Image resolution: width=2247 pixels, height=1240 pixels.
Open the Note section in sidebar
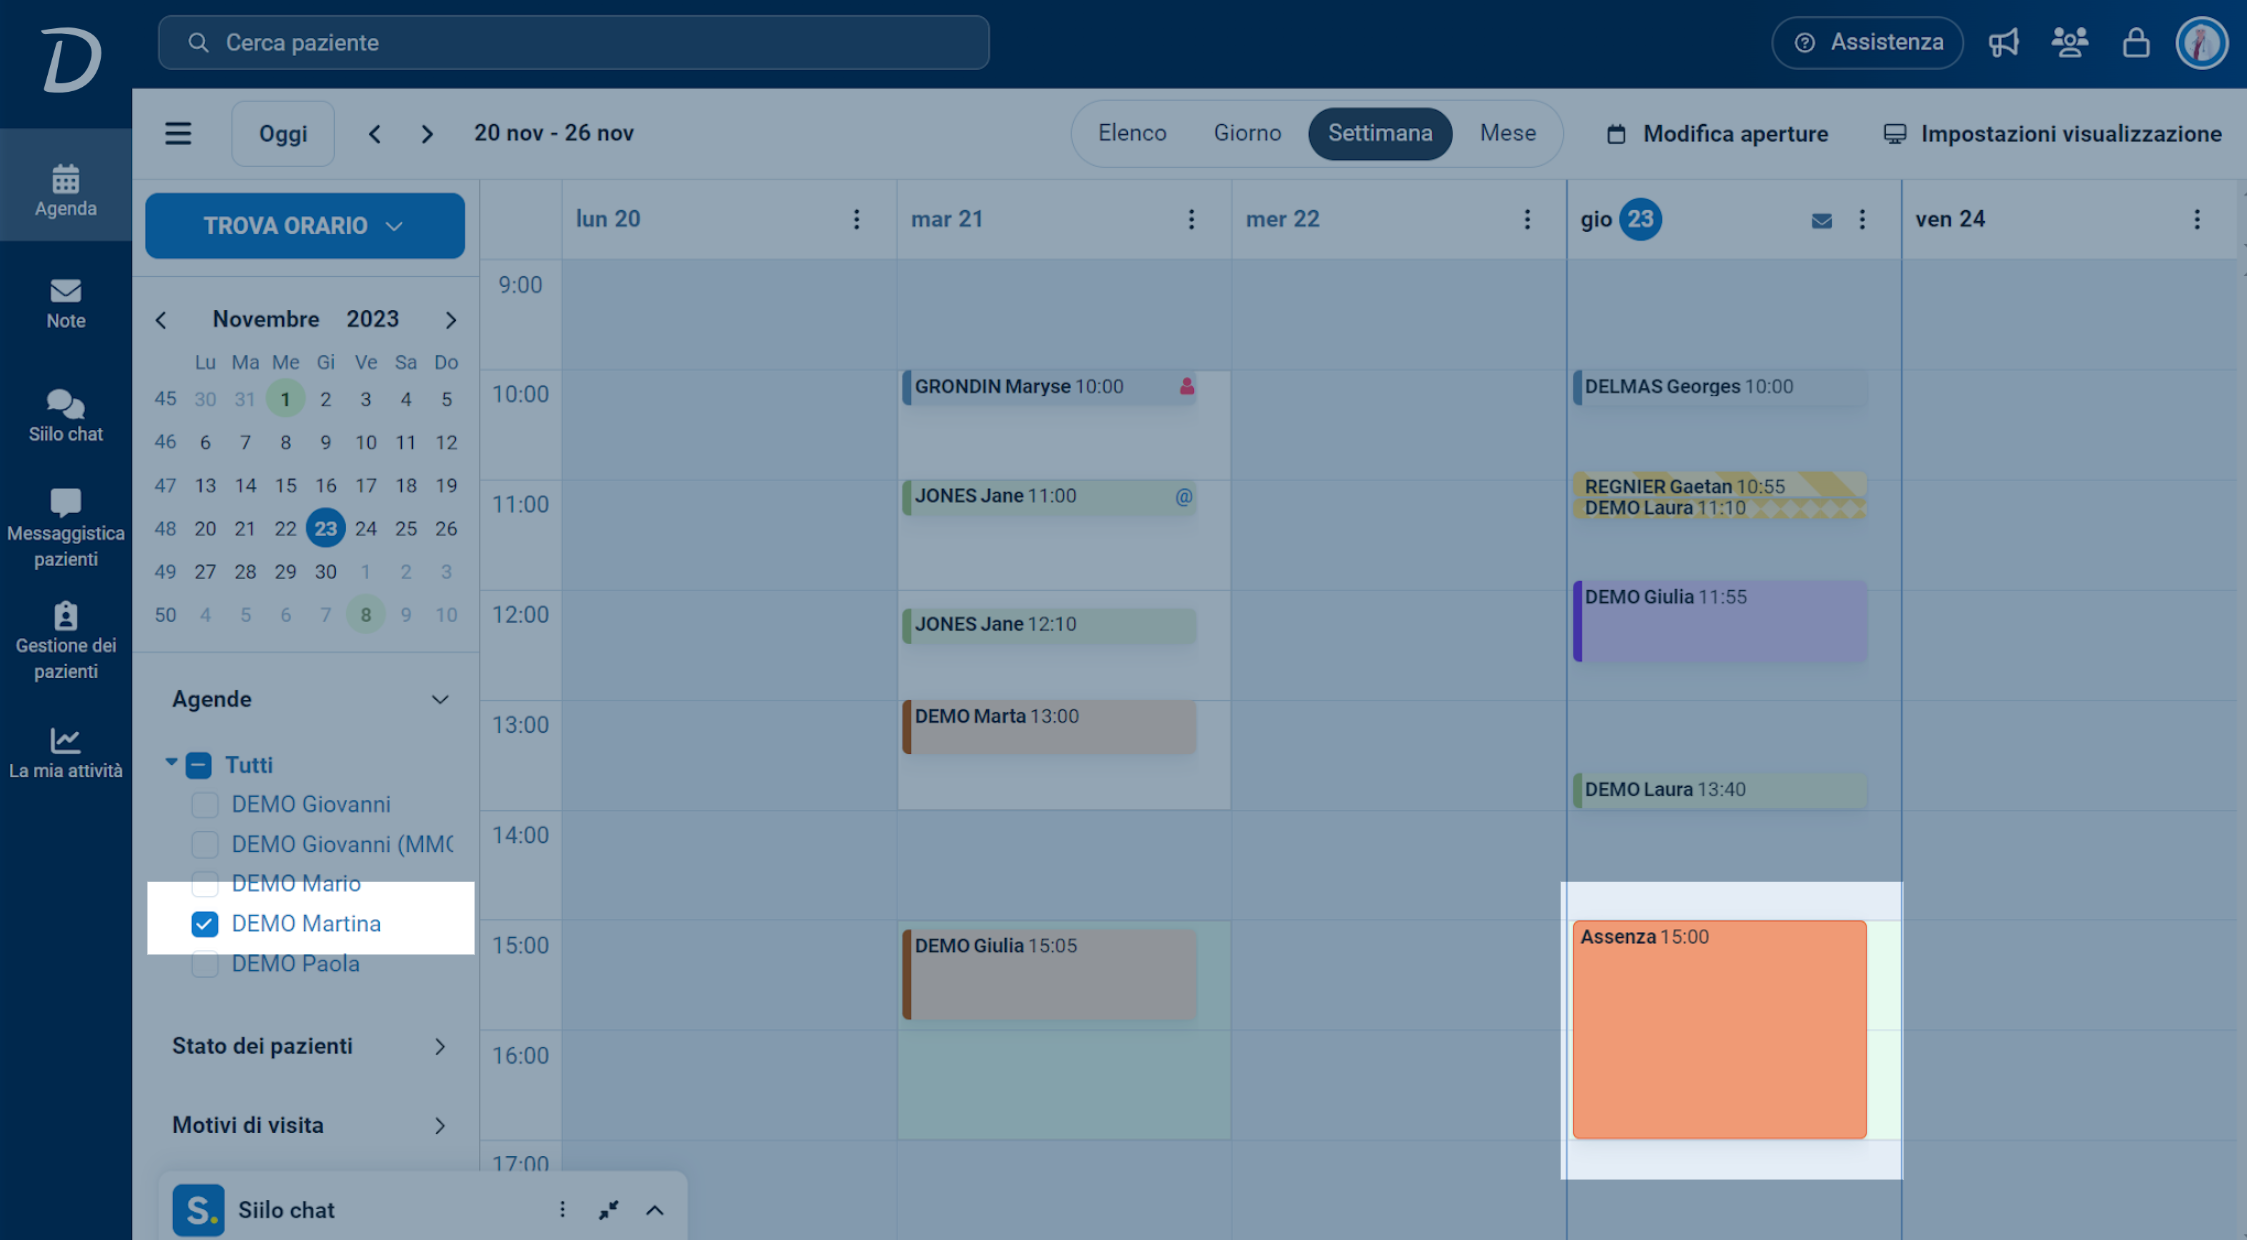[65, 303]
